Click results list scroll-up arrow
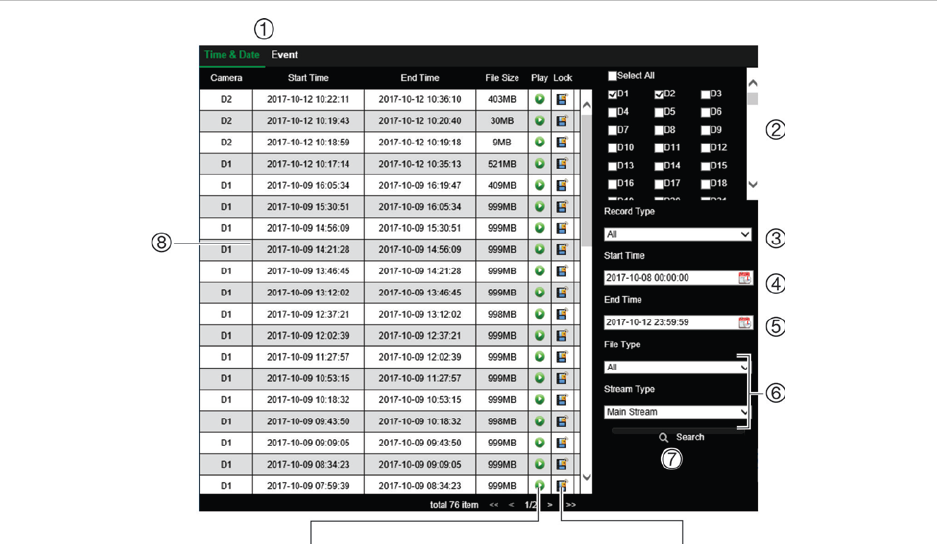The height and width of the screenshot is (544, 937). [586, 105]
